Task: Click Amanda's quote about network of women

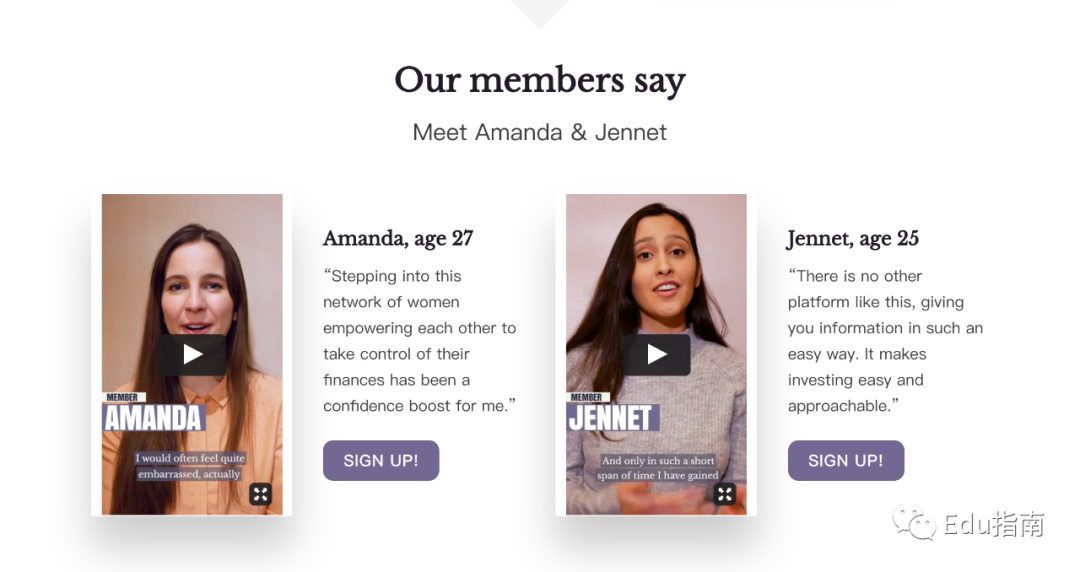Action: point(419,341)
